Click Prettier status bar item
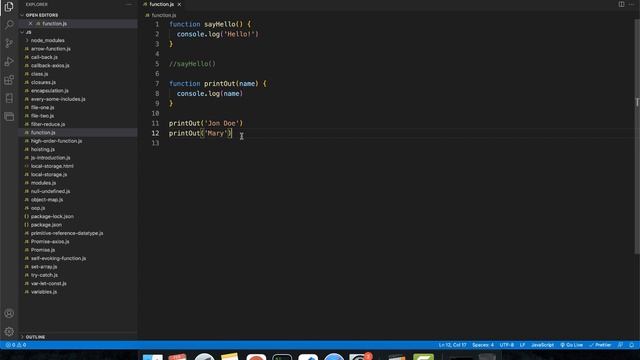This screenshot has width=640, height=360. pyautogui.click(x=600, y=345)
